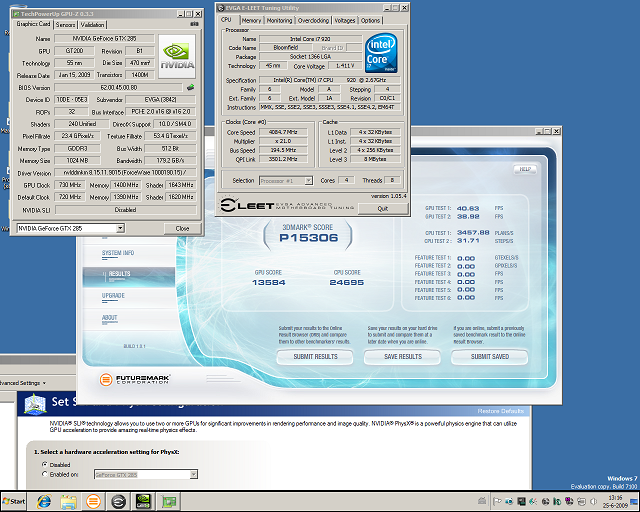Click the NVIDIA SLI Disabled field
The width and height of the screenshot is (640, 512).
[125, 209]
